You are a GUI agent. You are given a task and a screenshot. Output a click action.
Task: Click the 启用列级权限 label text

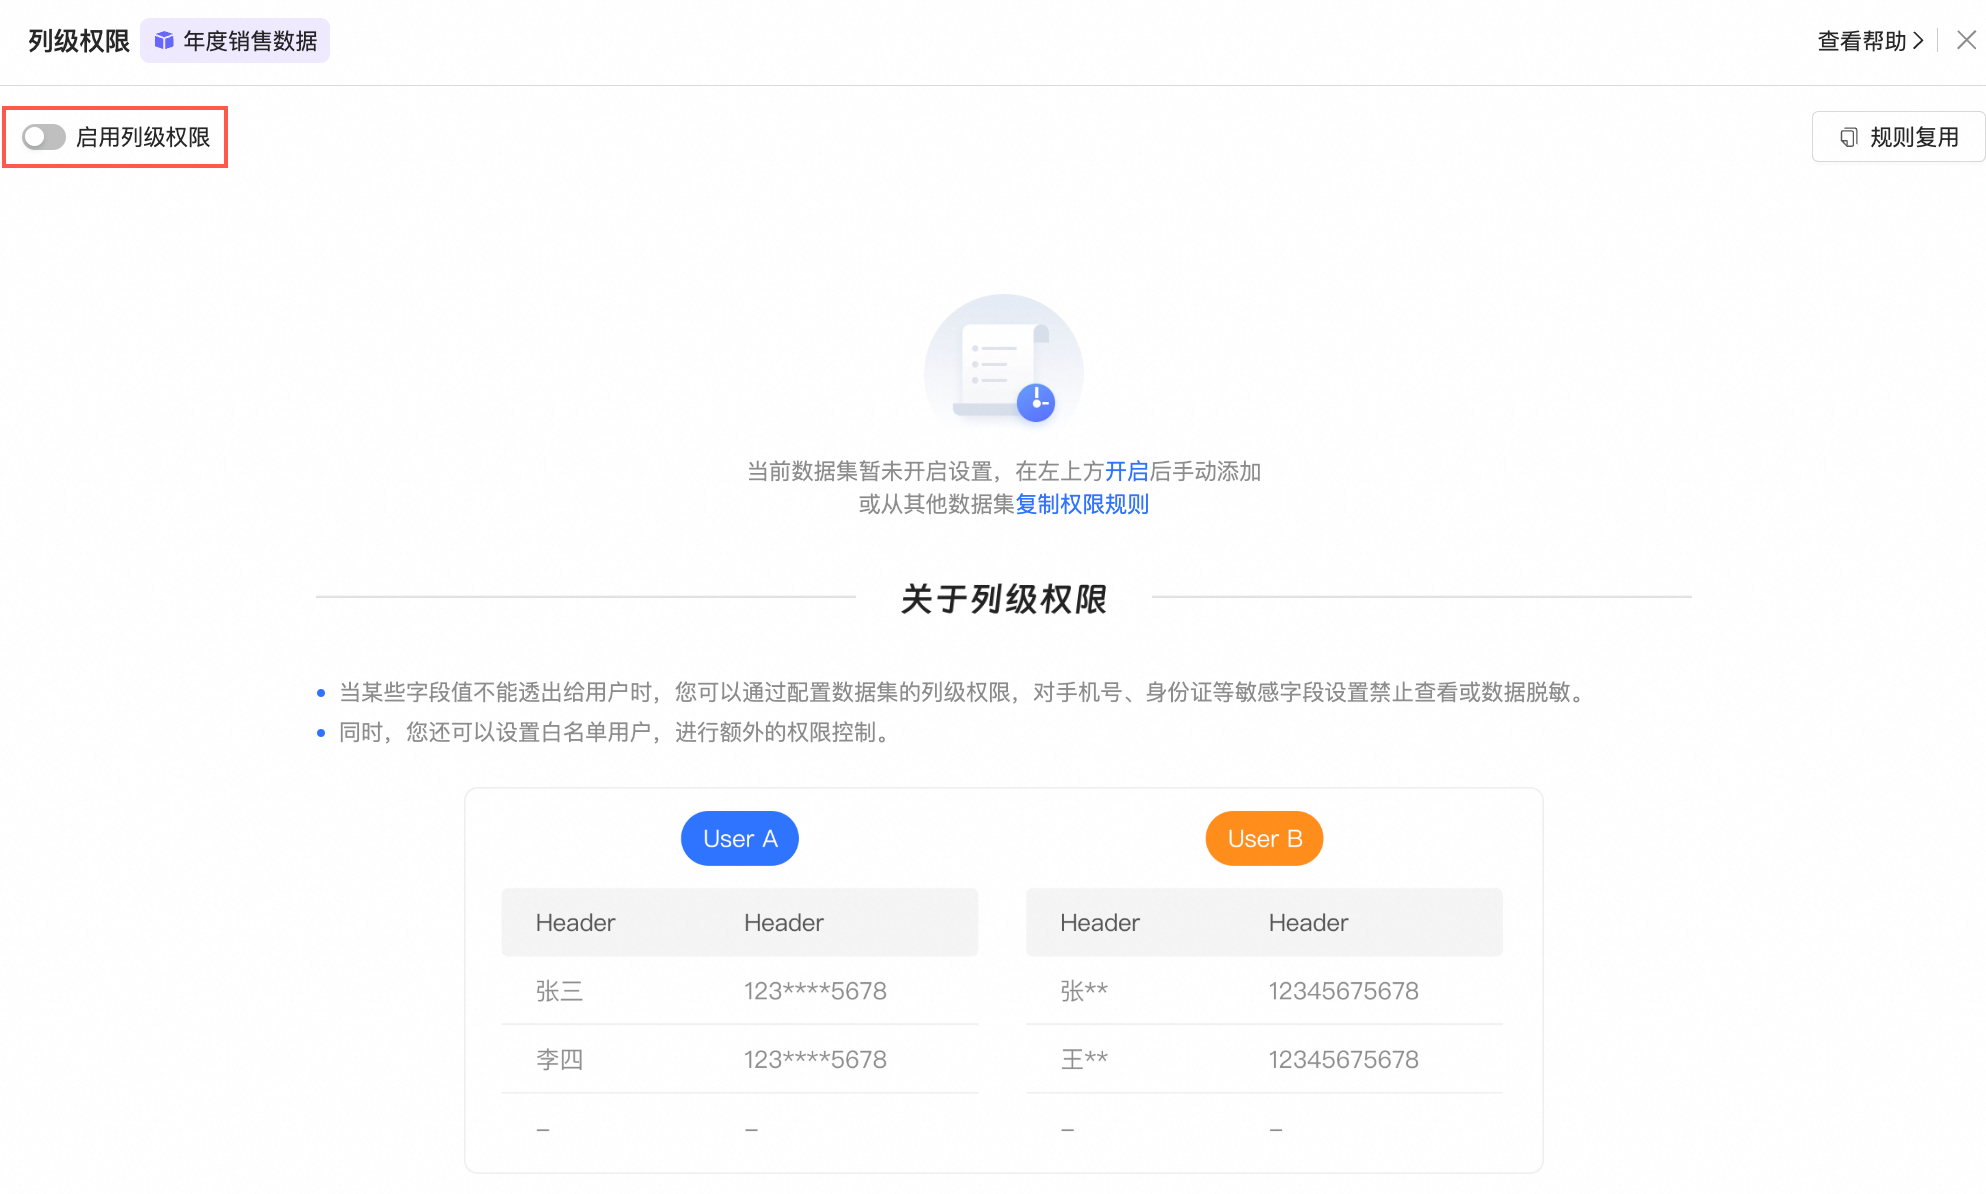pos(143,137)
